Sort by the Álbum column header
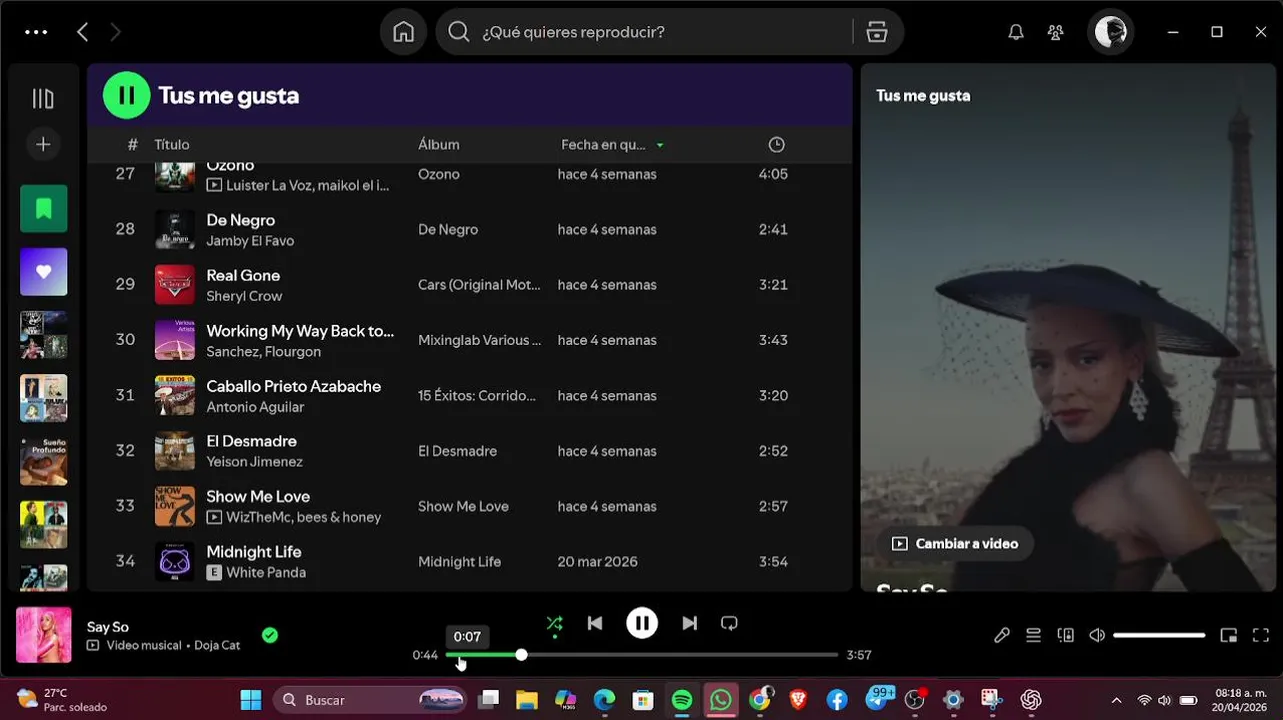This screenshot has height=720, width=1283. 439,145
